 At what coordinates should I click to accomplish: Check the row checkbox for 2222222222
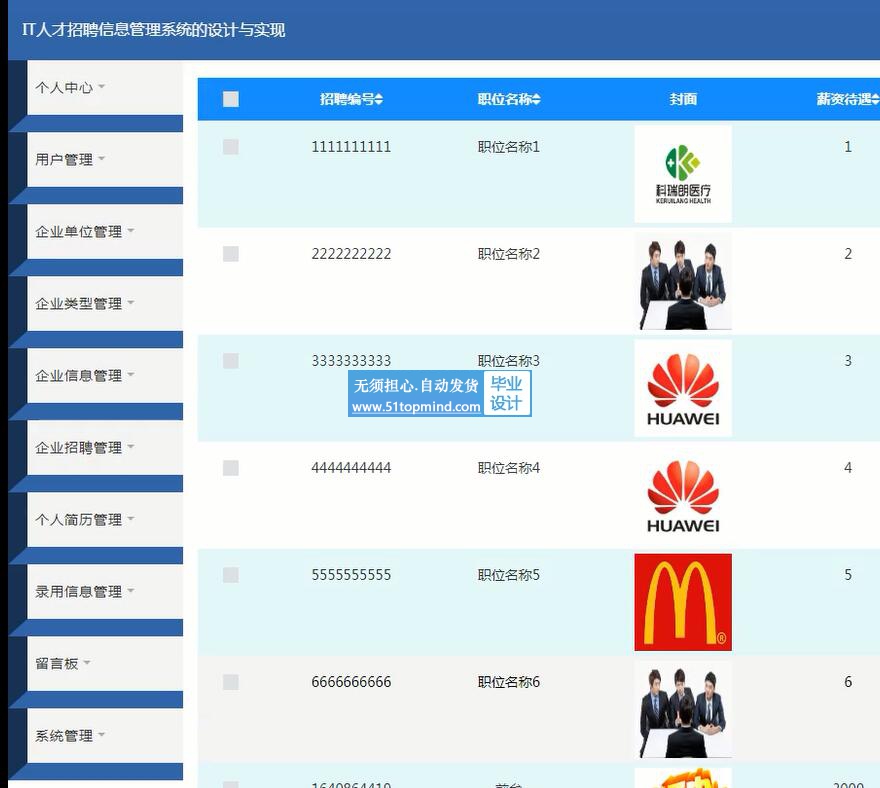(231, 254)
